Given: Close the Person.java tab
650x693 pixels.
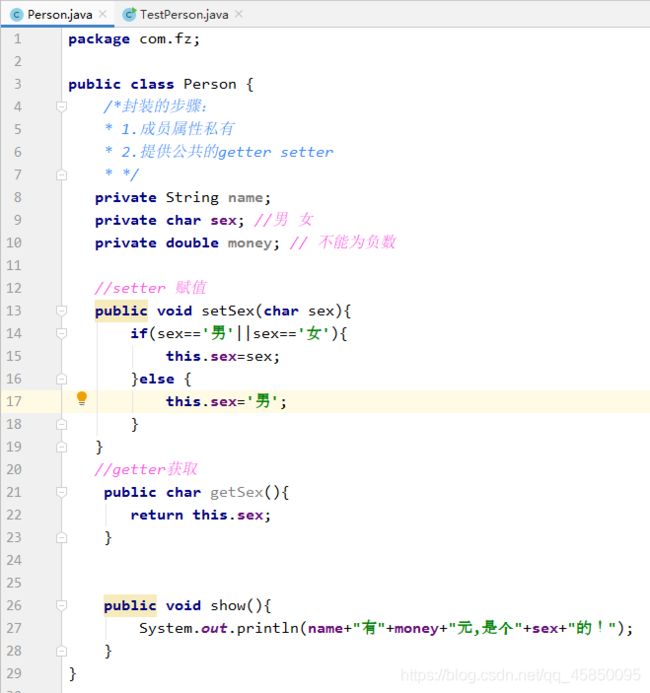Looking at the screenshot, I should [x=103, y=14].
